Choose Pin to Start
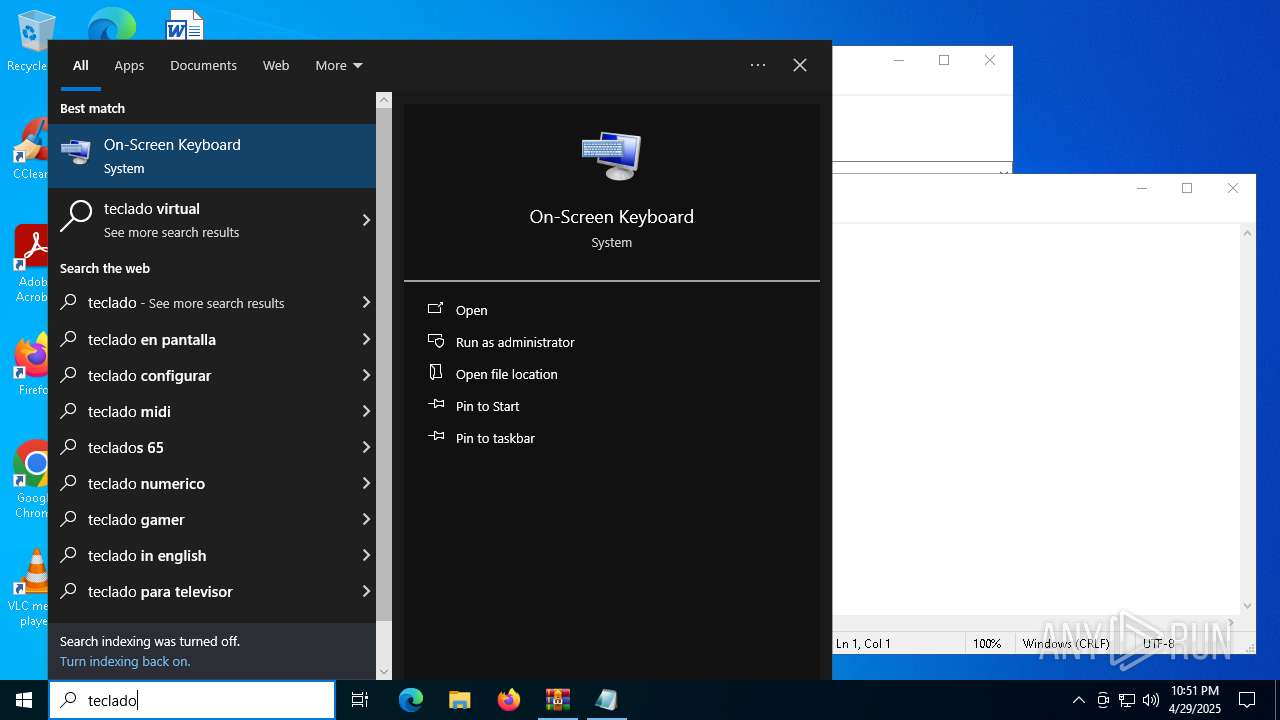Screen dimensions: 1280x720 [487, 406]
